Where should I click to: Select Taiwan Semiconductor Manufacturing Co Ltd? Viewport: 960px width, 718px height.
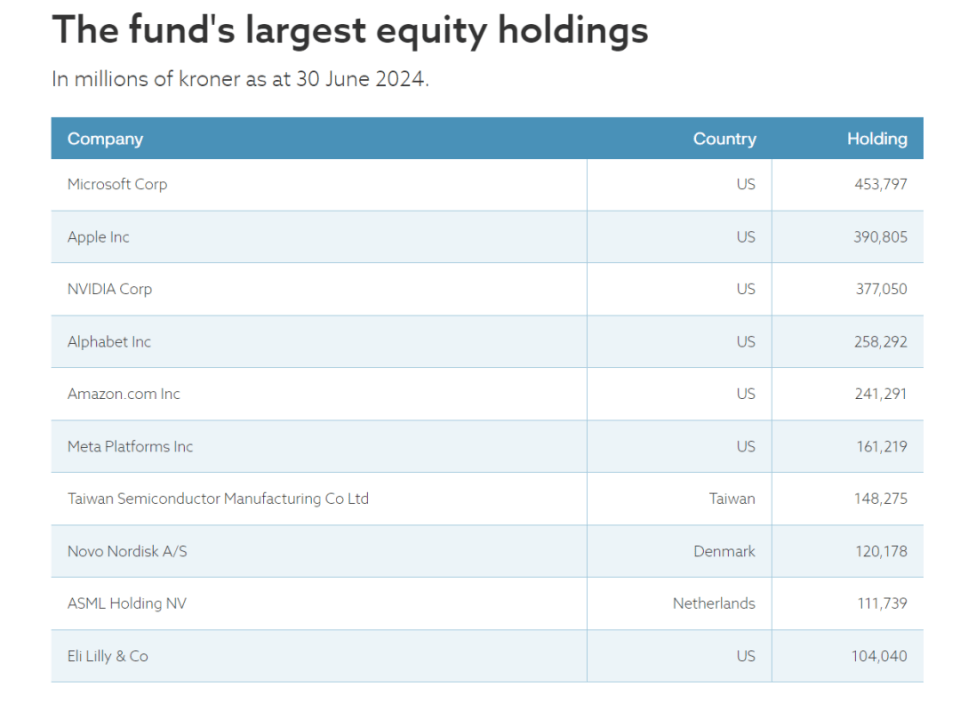[x=217, y=498]
